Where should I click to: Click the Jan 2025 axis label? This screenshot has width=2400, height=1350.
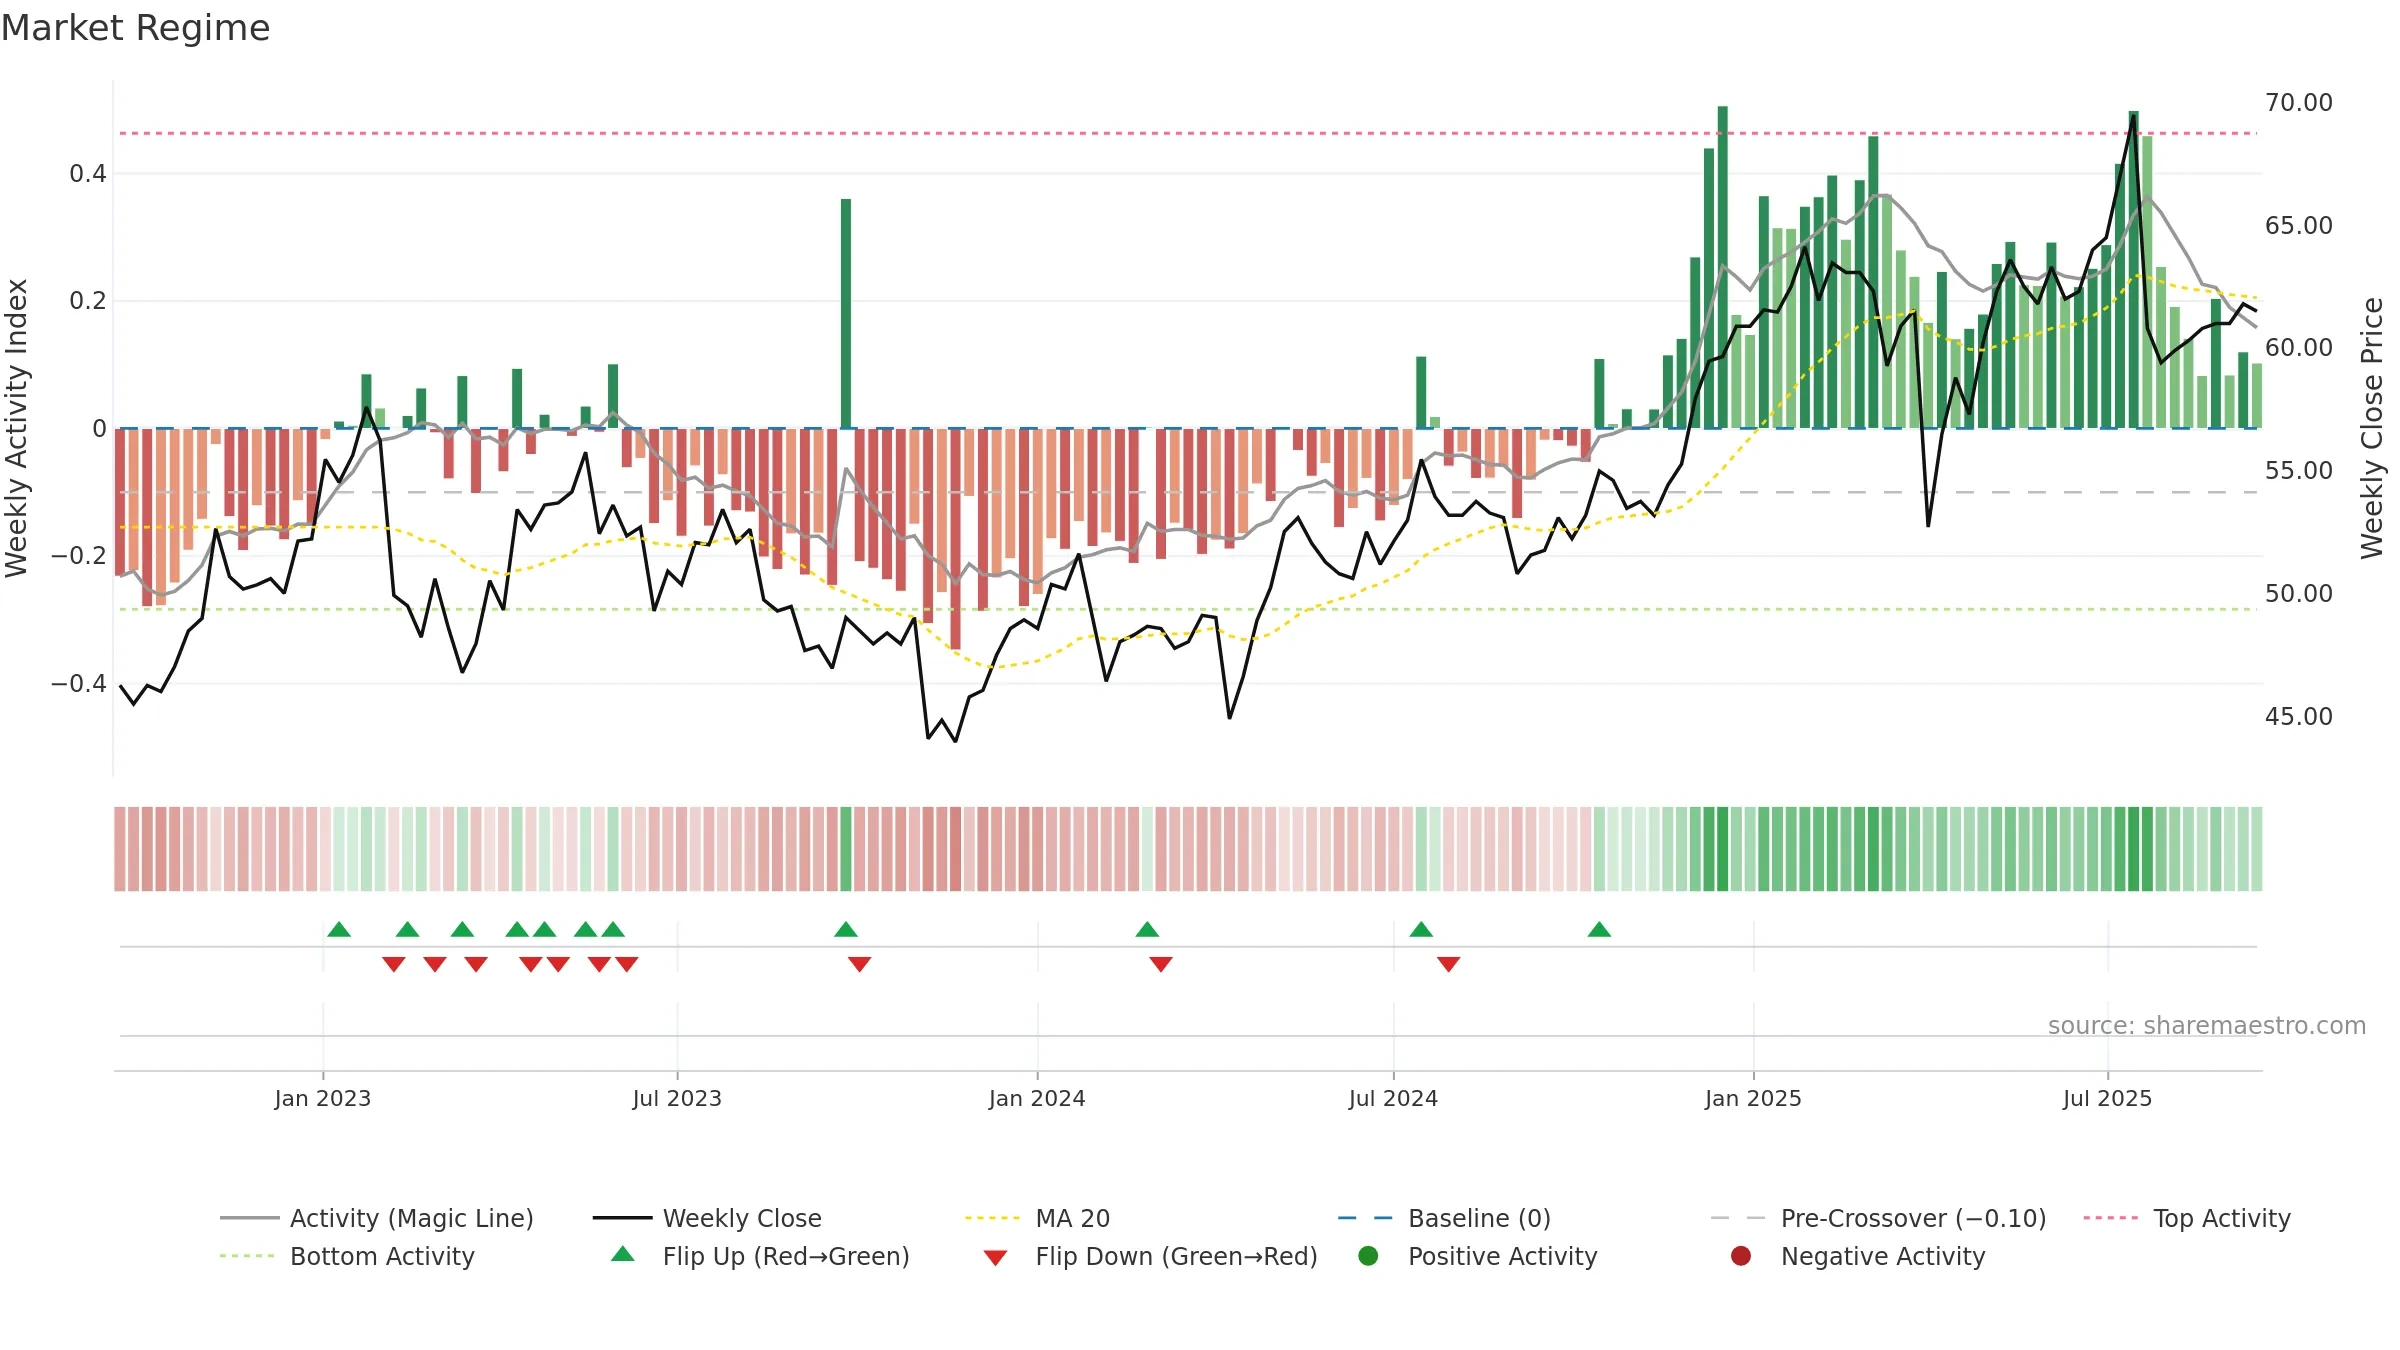point(1753,1098)
